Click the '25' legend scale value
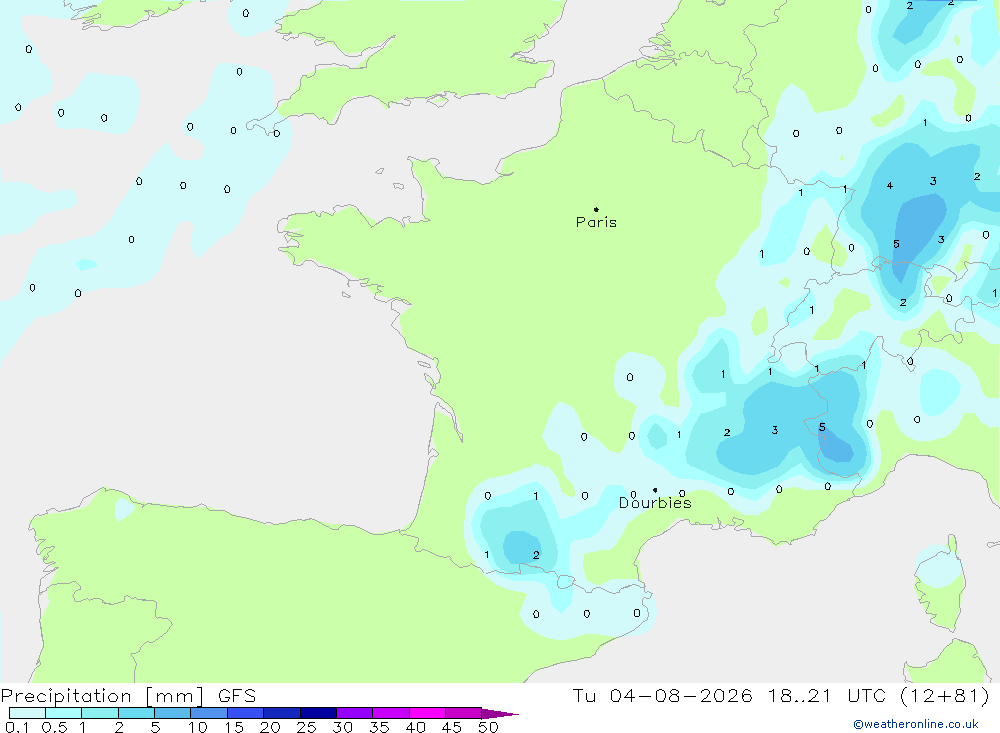 tap(307, 727)
